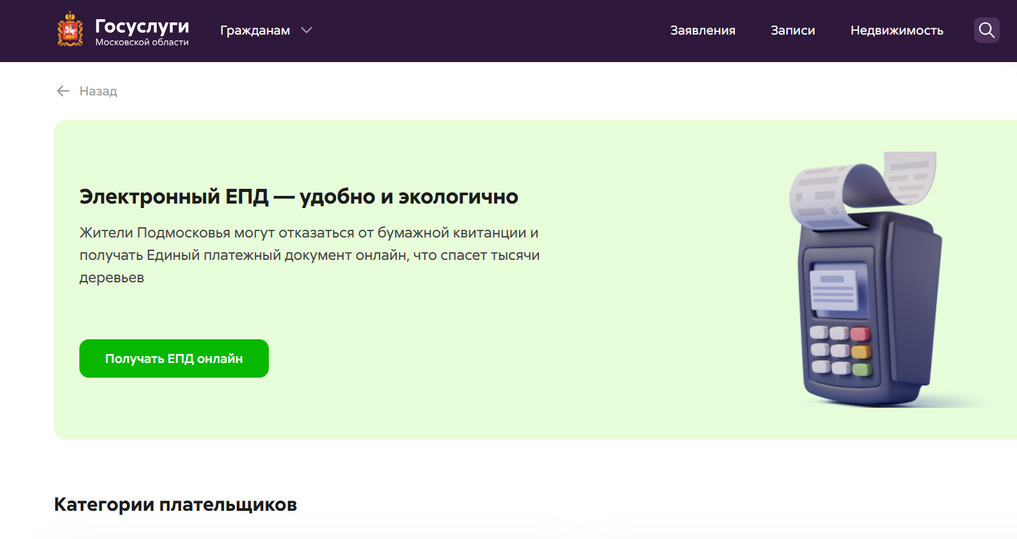Image resolution: width=1017 pixels, height=539 pixels.
Task: Expand the Гражданам dropdown chevron
Action: coord(307,30)
